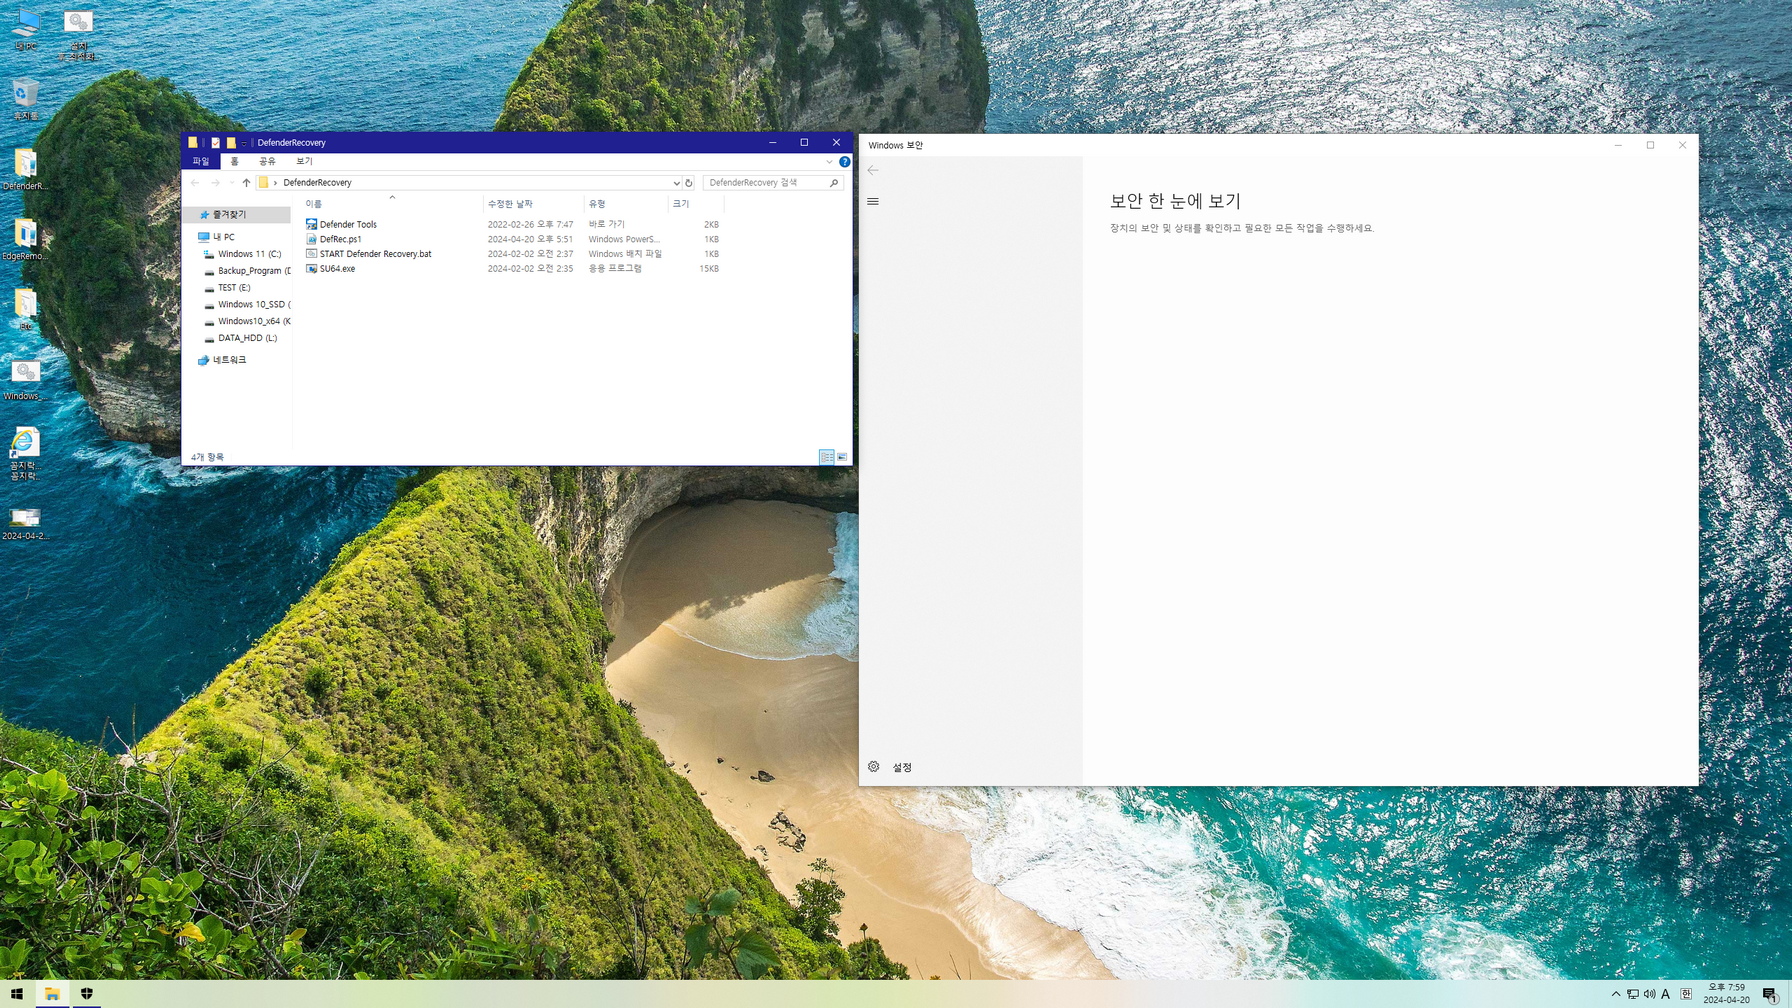Viewport: 1792px width, 1008px height.
Task: Click the new folder icon in title bar
Action: [231, 143]
